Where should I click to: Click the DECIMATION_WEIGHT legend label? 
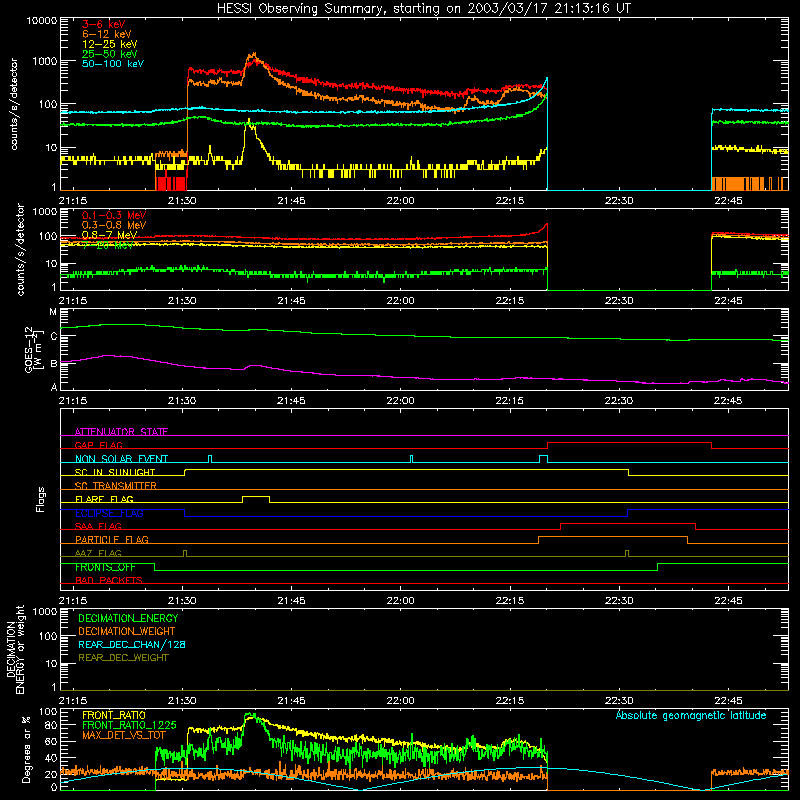127,631
